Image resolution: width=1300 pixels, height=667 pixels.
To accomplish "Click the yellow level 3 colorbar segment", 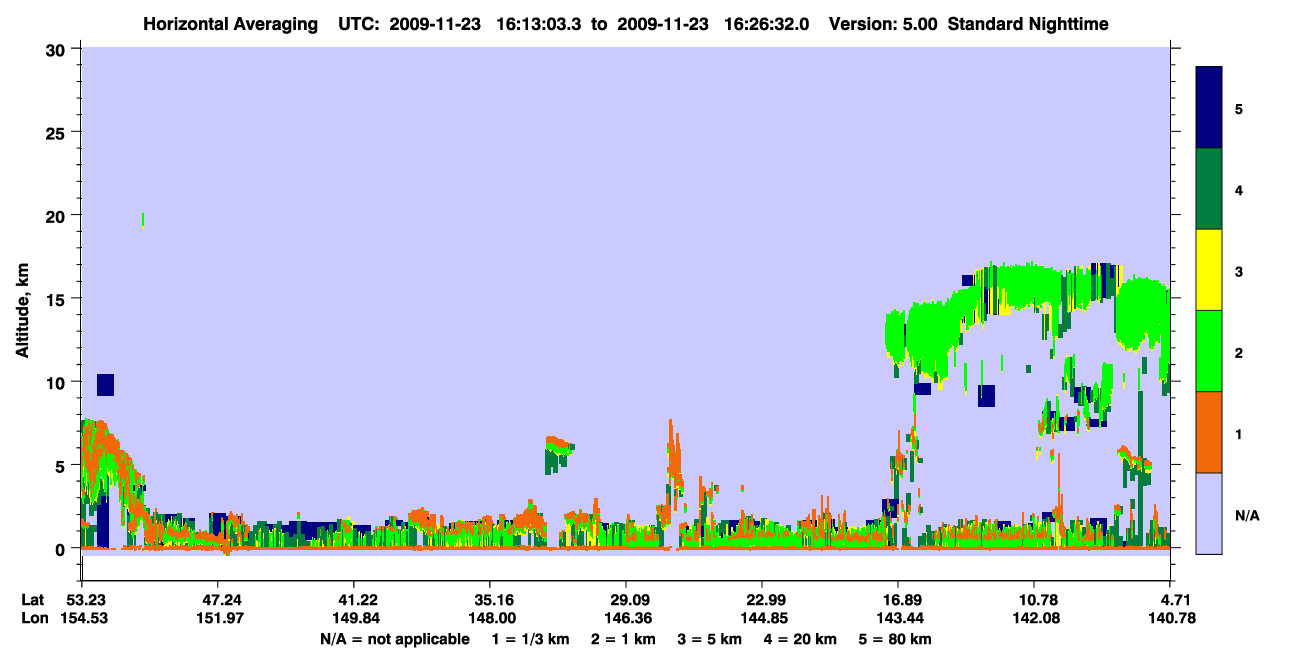I will coord(1209,270).
